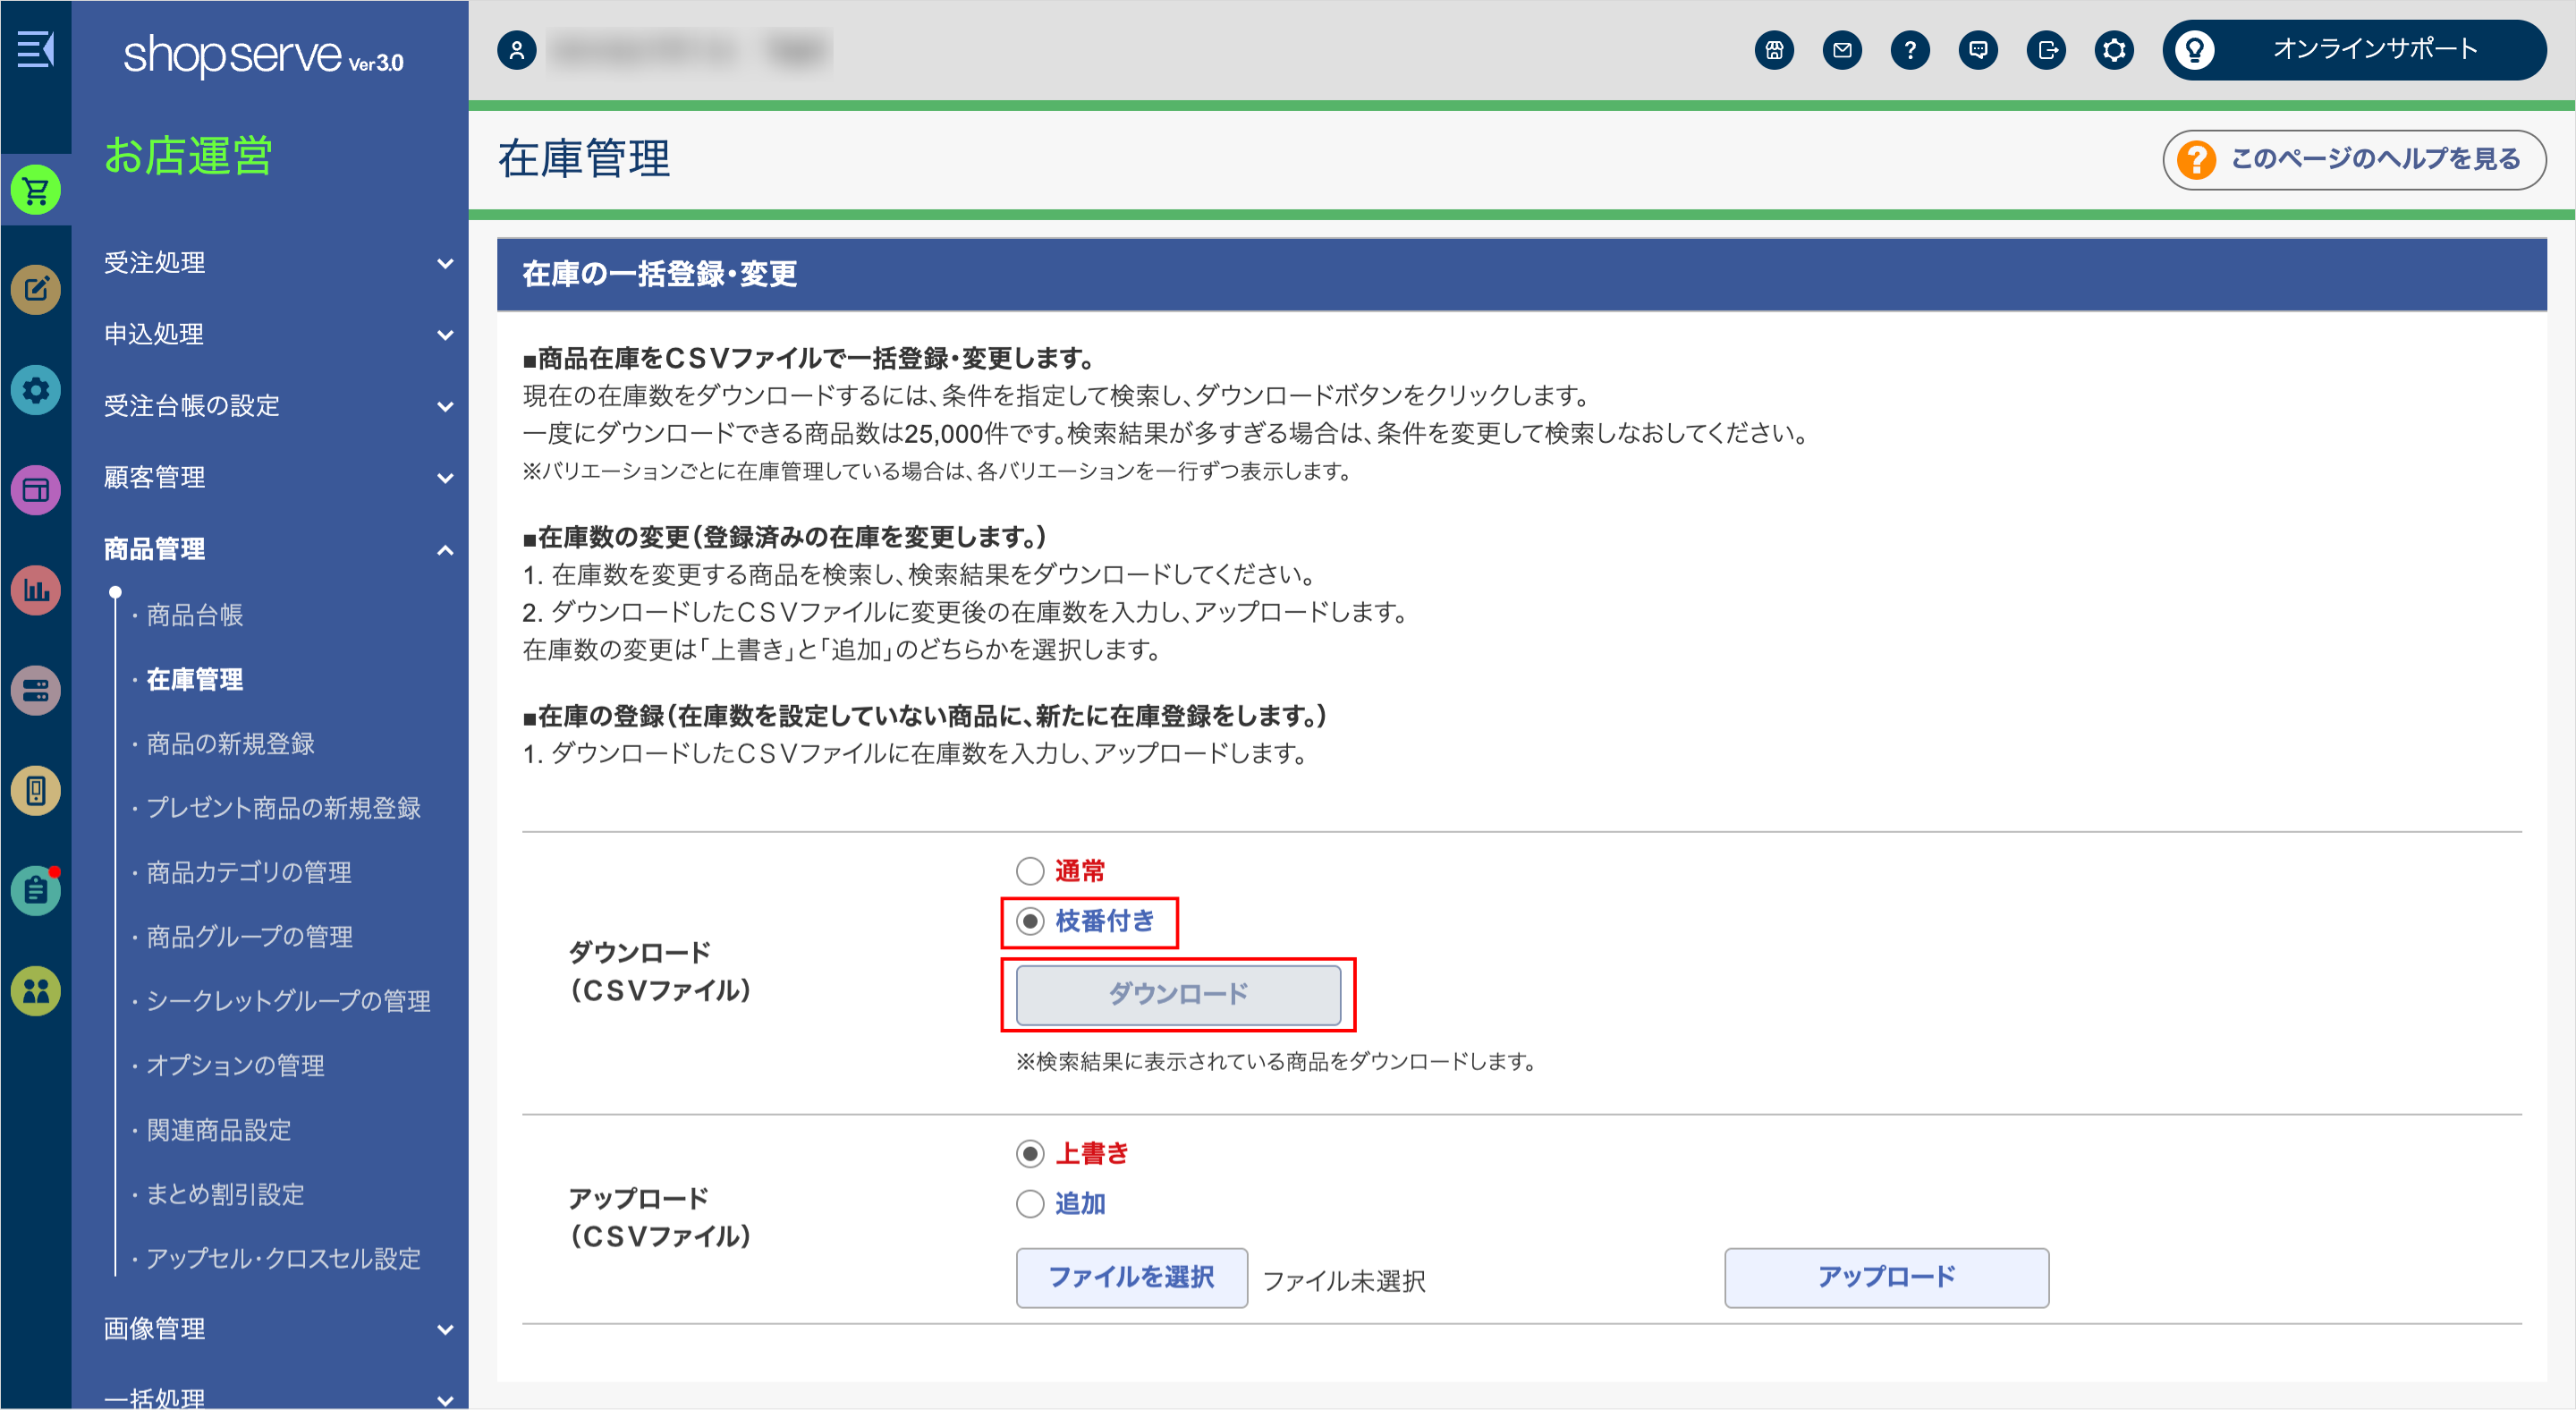
Task: Click the logout icon in top header
Action: tap(2046, 50)
